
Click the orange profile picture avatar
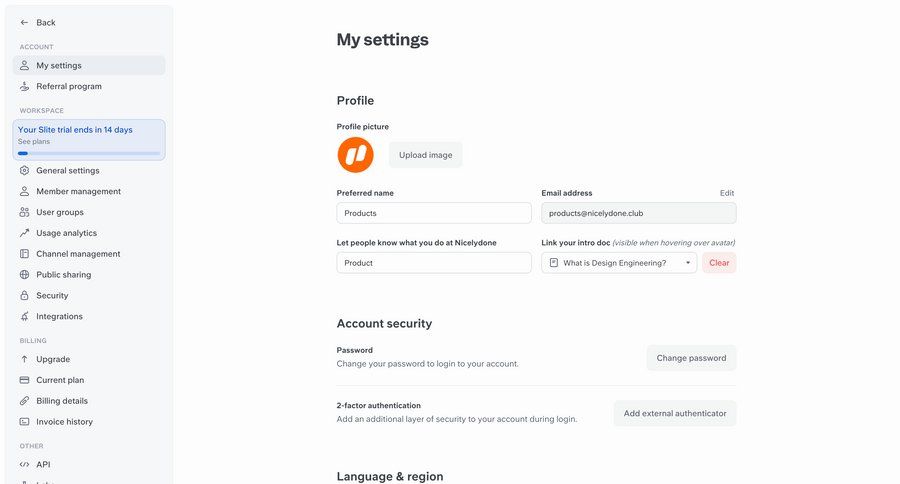355,155
